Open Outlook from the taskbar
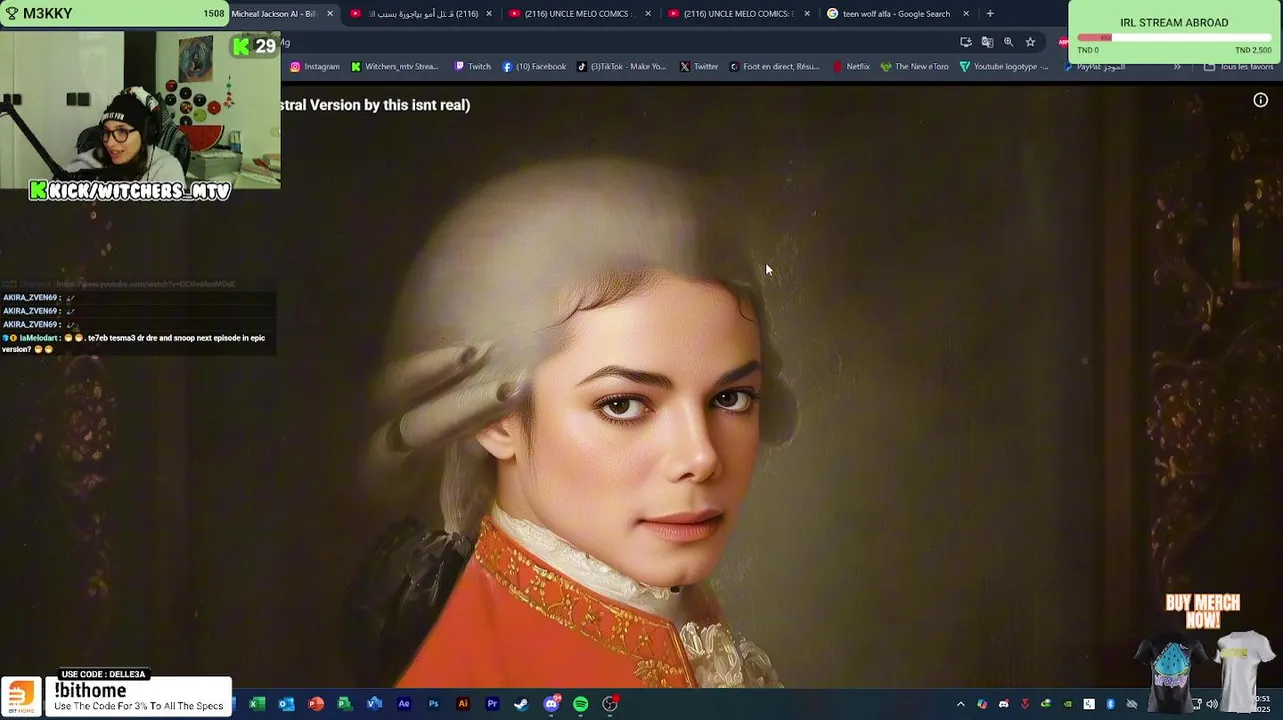Viewport: 1283px width, 720px height. point(286,704)
